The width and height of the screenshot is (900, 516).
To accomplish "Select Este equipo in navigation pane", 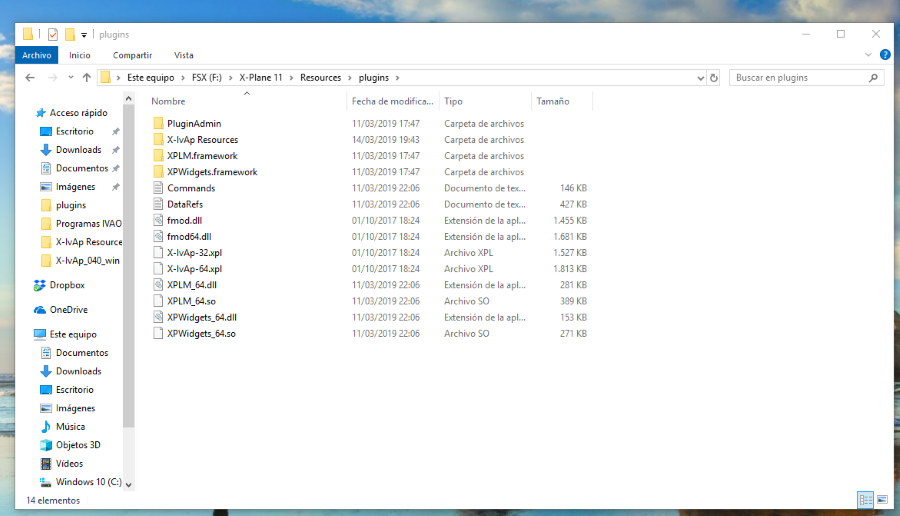I will point(73,334).
